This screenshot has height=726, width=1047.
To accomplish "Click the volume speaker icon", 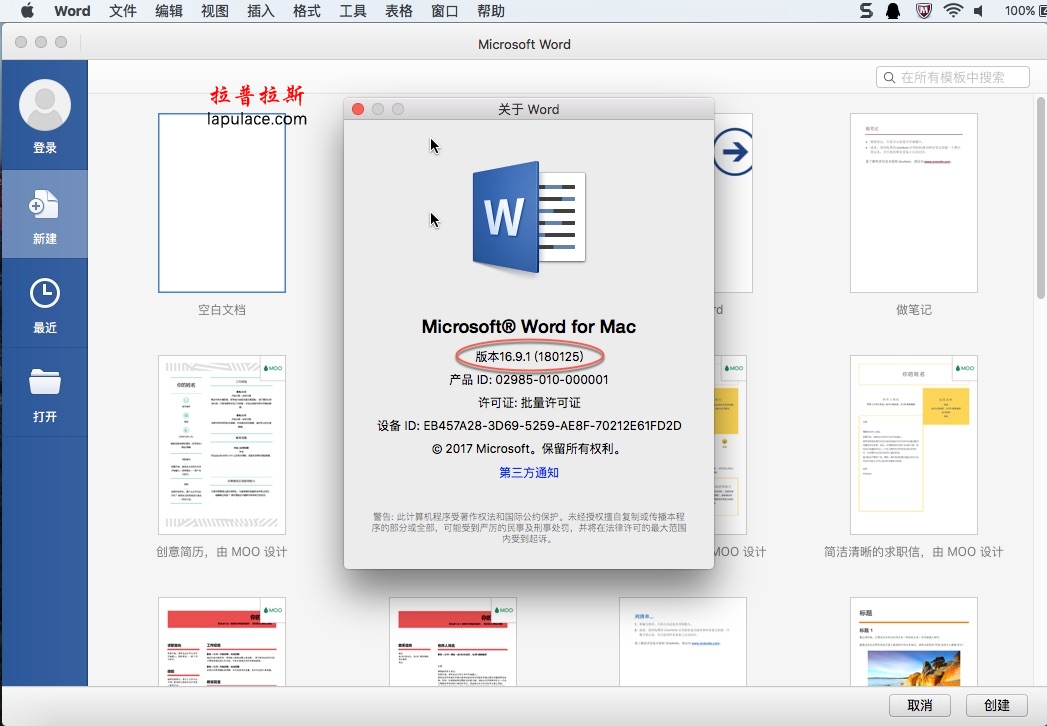I will (979, 11).
